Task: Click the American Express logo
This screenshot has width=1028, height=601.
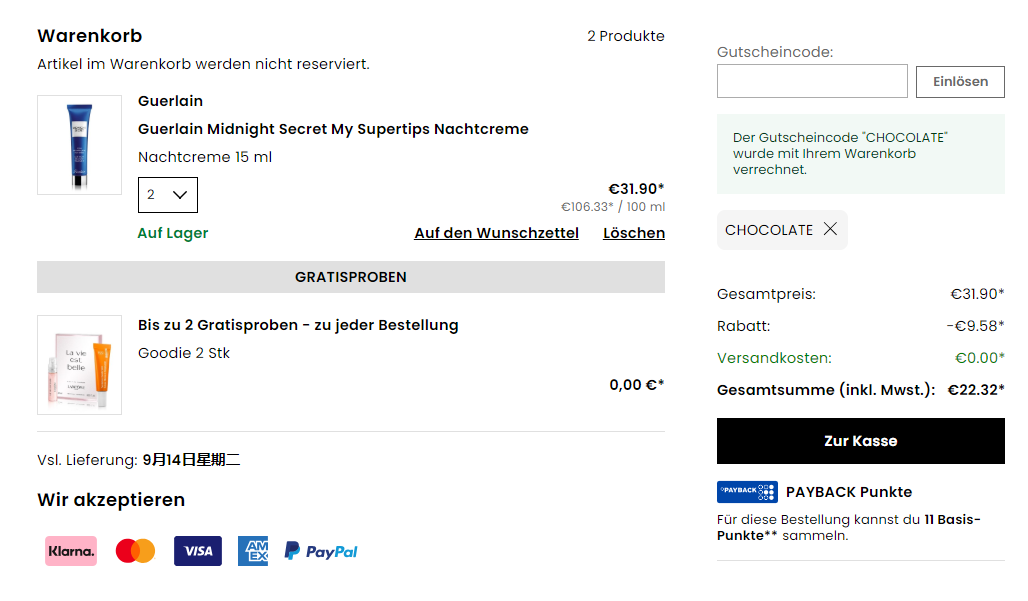Action: (x=253, y=551)
